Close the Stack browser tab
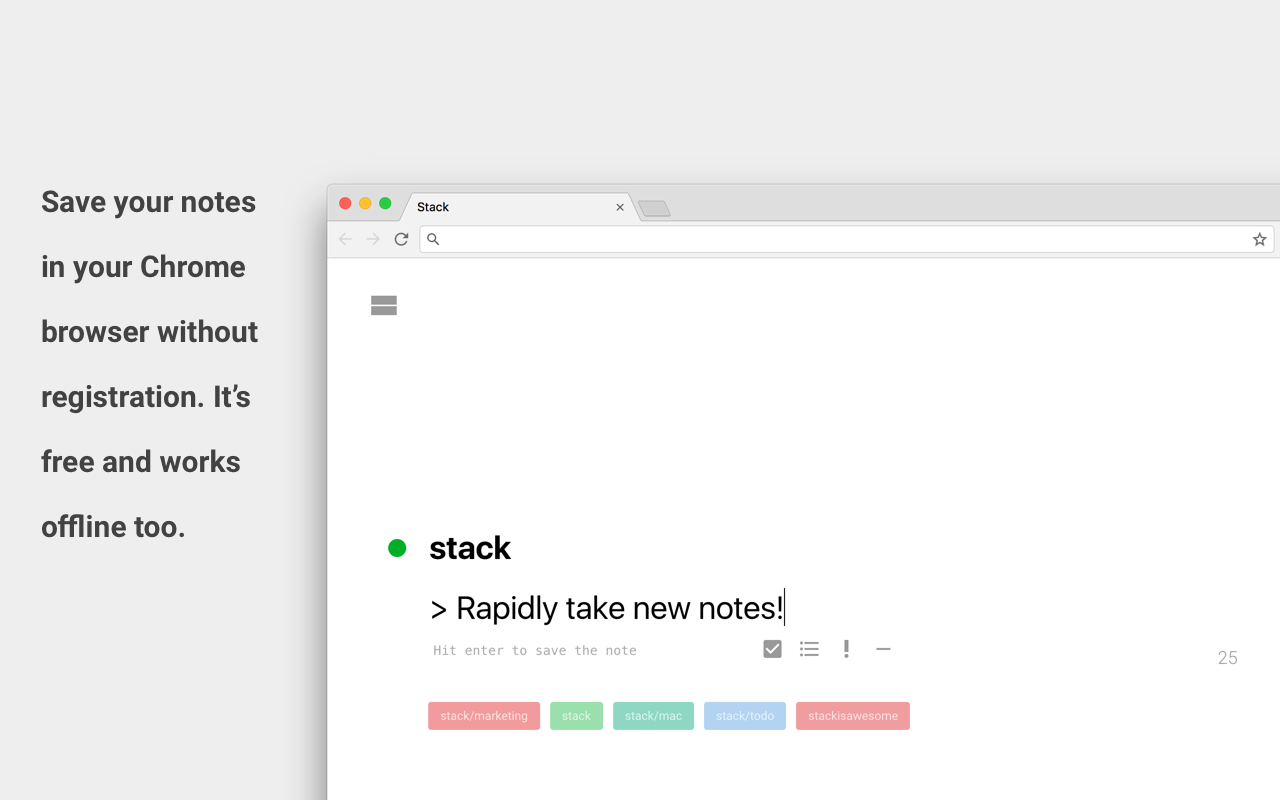This screenshot has height=800, width=1280. coord(620,207)
